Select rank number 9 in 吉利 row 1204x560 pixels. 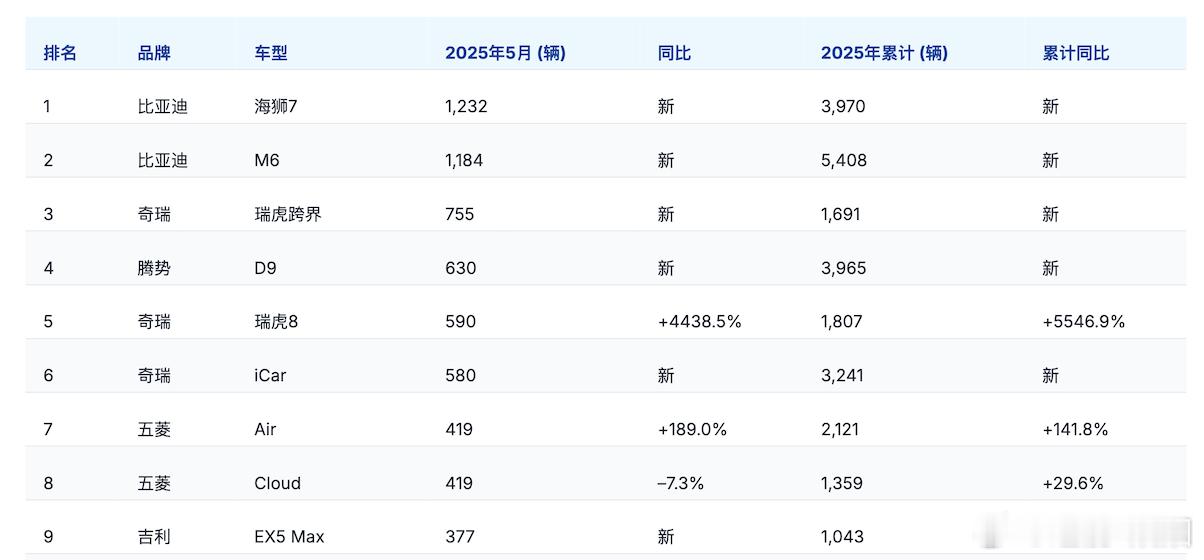tap(47, 538)
